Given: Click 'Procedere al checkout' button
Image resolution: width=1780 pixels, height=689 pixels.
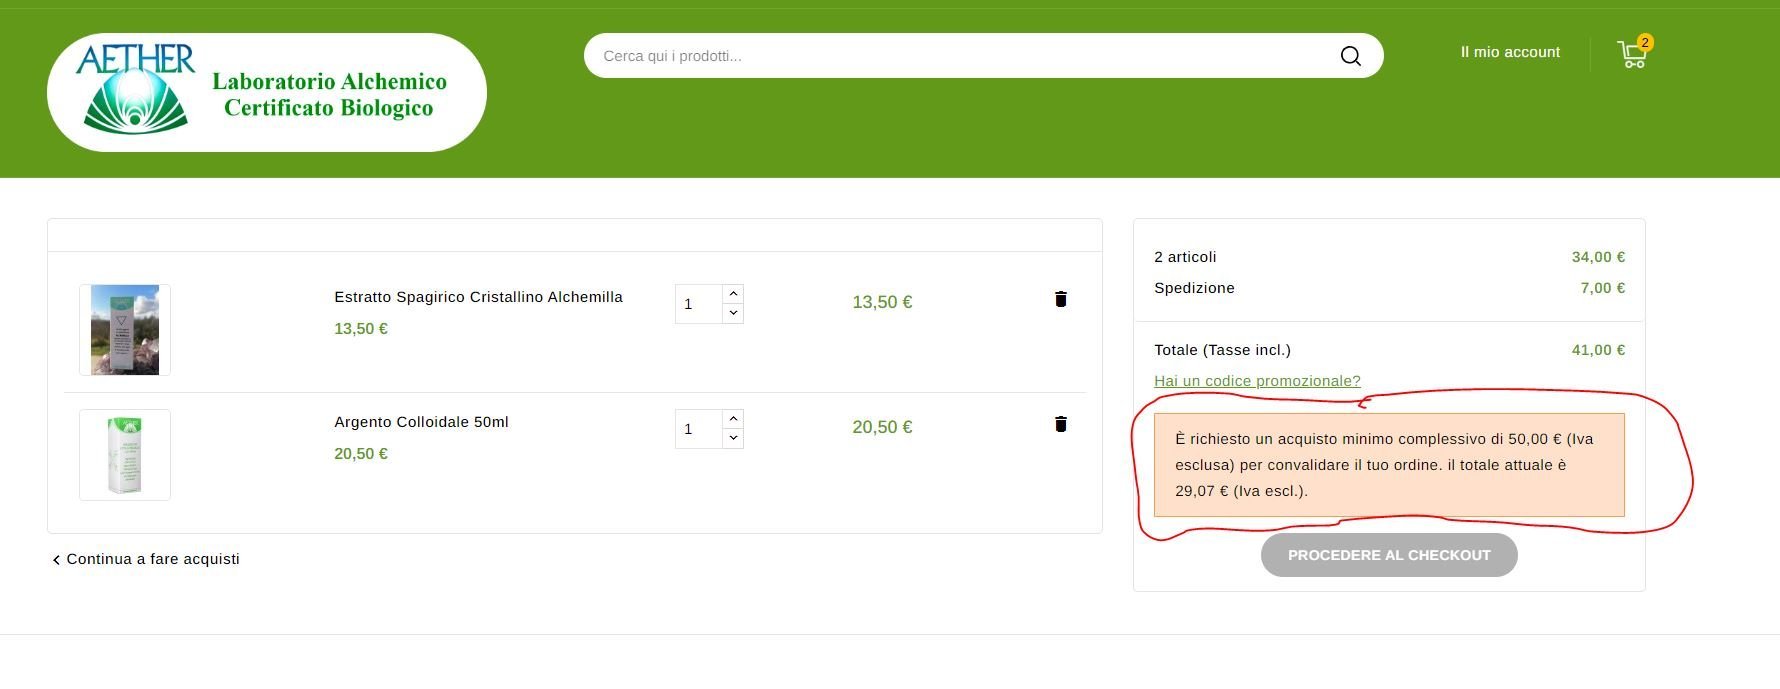Looking at the screenshot, I should [1389, 555].
